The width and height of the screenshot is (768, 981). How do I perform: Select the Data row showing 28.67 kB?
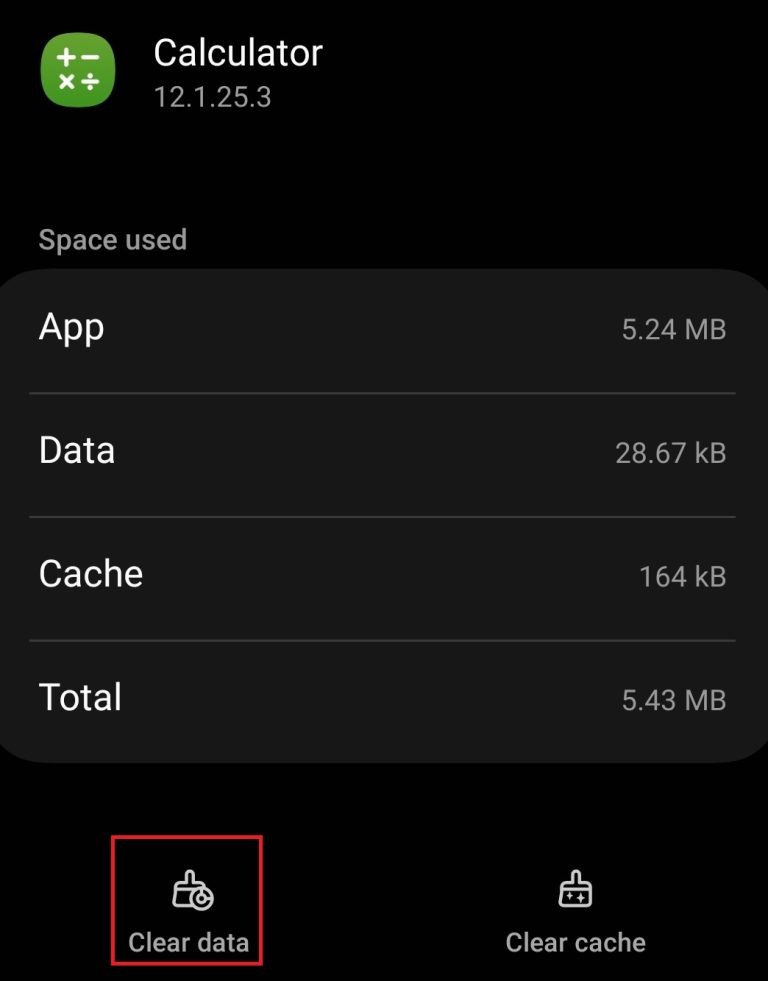pyautogui.click(x=384, y=452)
